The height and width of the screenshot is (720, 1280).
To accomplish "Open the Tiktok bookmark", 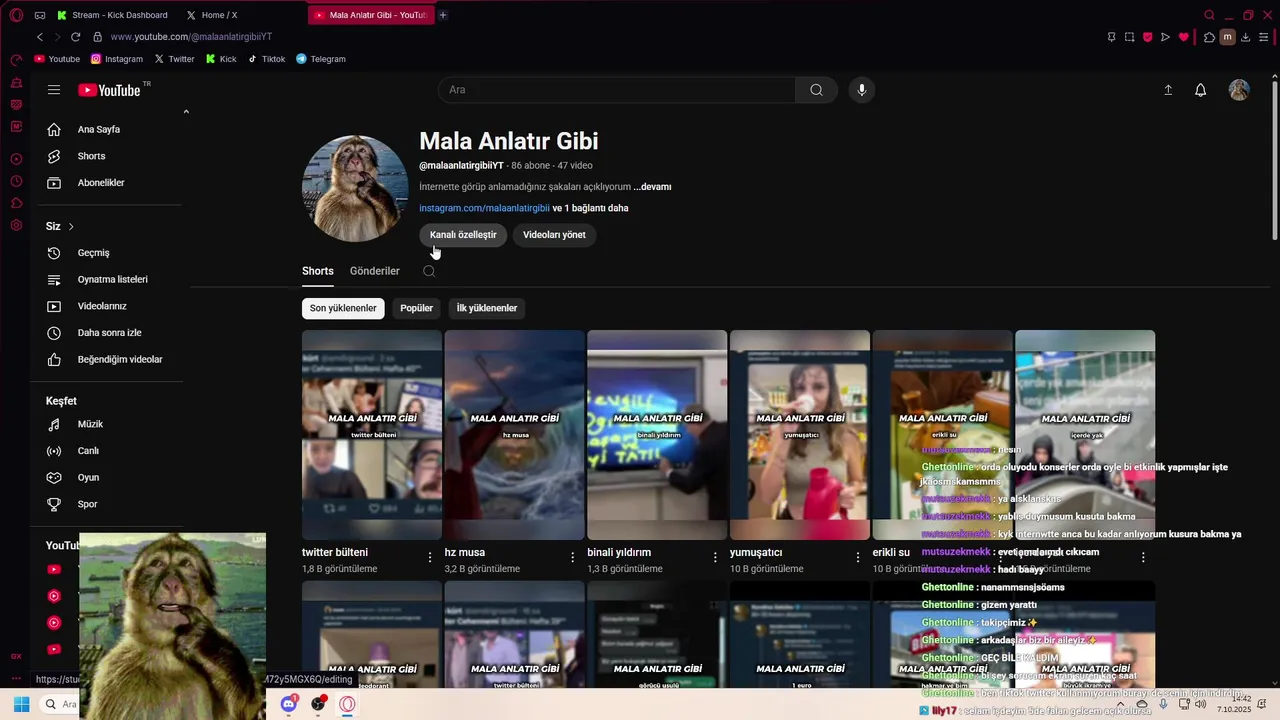I will (x=266, y=59).
